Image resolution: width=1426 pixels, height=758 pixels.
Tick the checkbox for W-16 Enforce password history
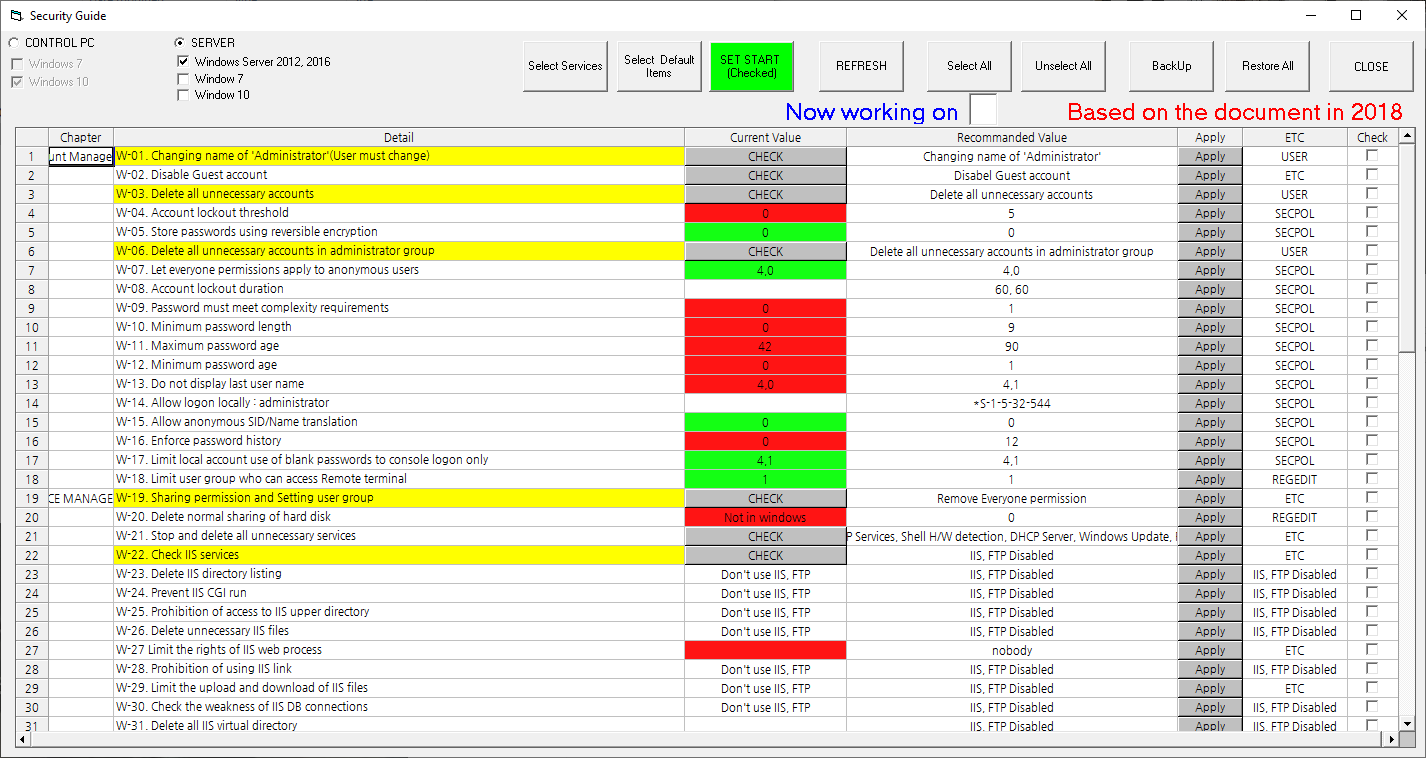[1372, 440]
